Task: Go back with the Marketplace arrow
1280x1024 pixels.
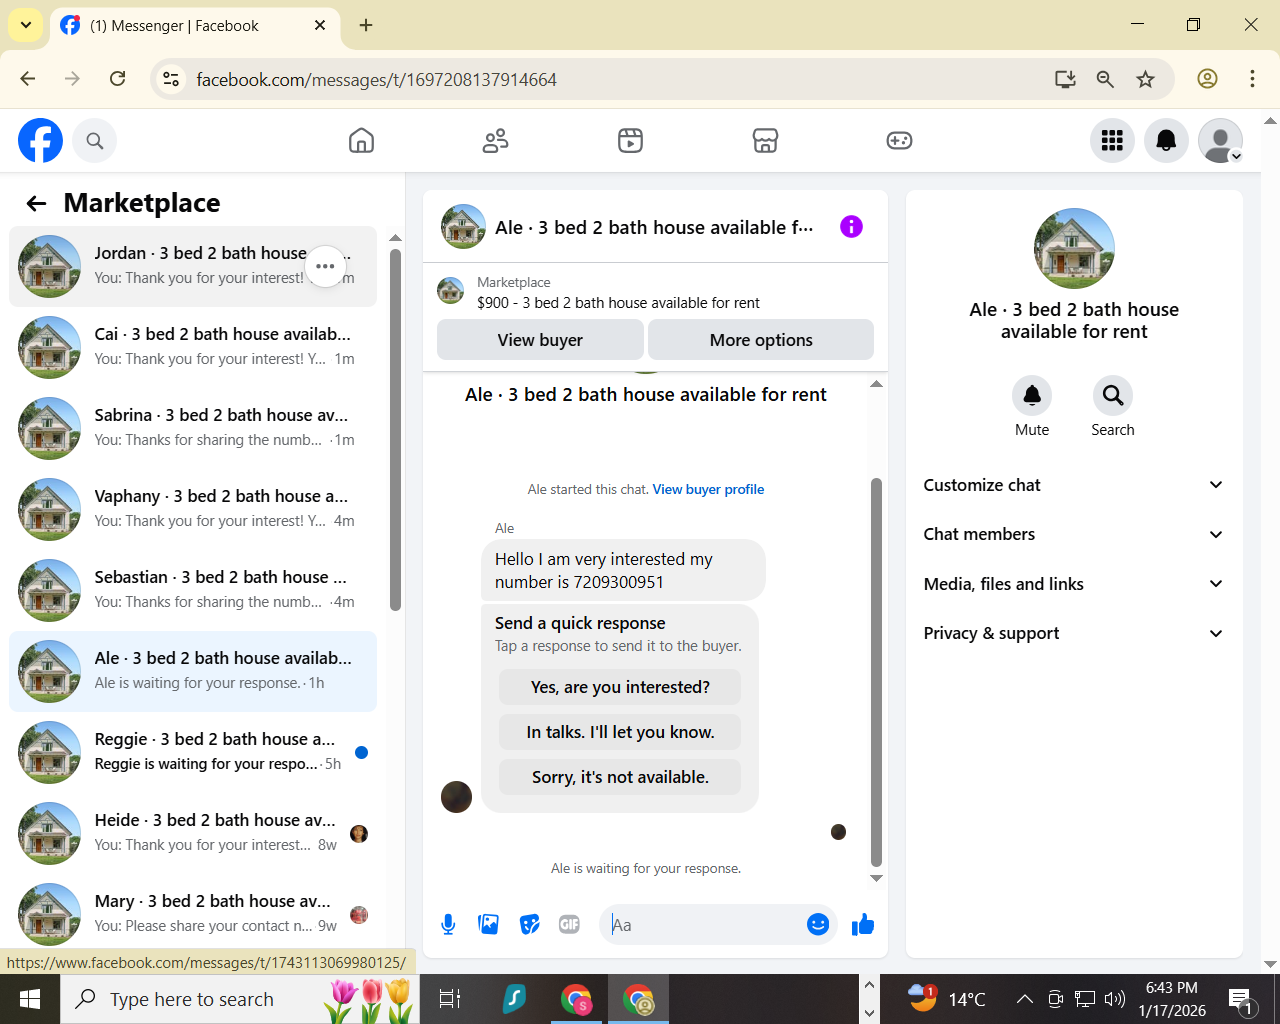Action: tap(37, 204)
